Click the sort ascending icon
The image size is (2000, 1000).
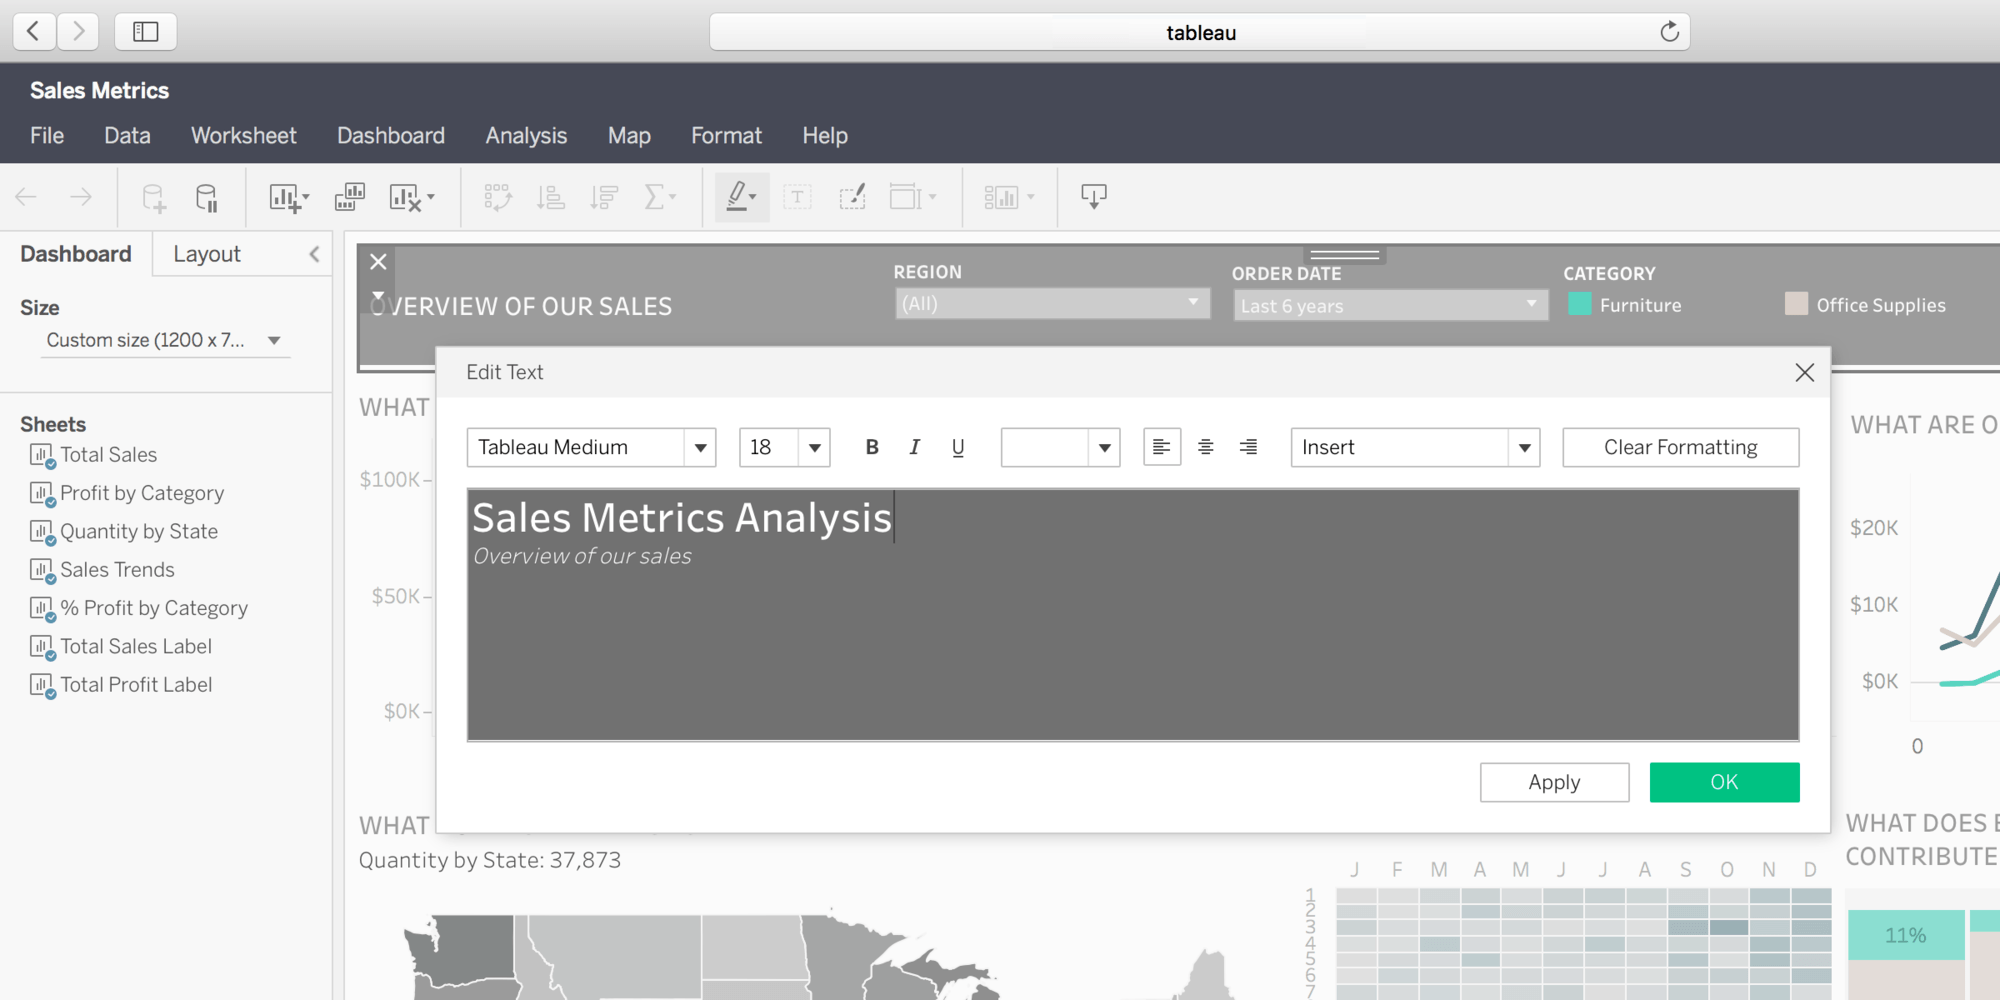pyautogui.click(x=551, y=197)
